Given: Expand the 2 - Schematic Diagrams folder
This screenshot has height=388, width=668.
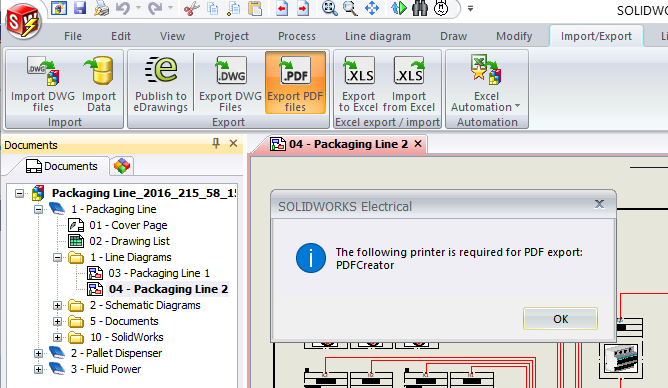Looking at the screenshot, I should (57, 305).
